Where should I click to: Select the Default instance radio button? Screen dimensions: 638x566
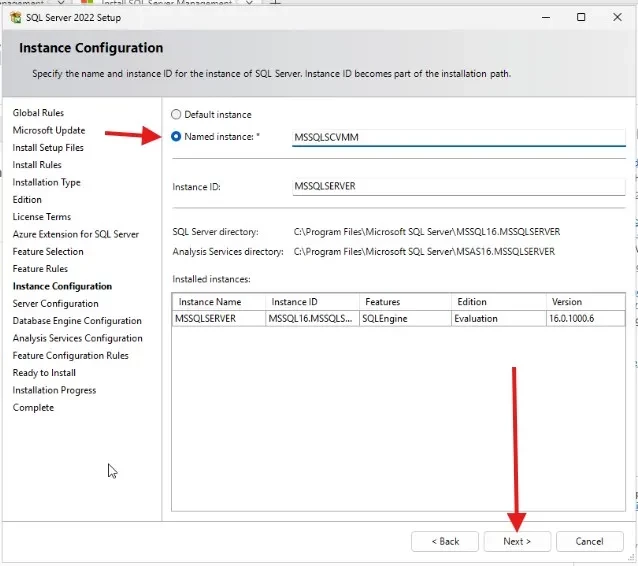click(176, 114)
